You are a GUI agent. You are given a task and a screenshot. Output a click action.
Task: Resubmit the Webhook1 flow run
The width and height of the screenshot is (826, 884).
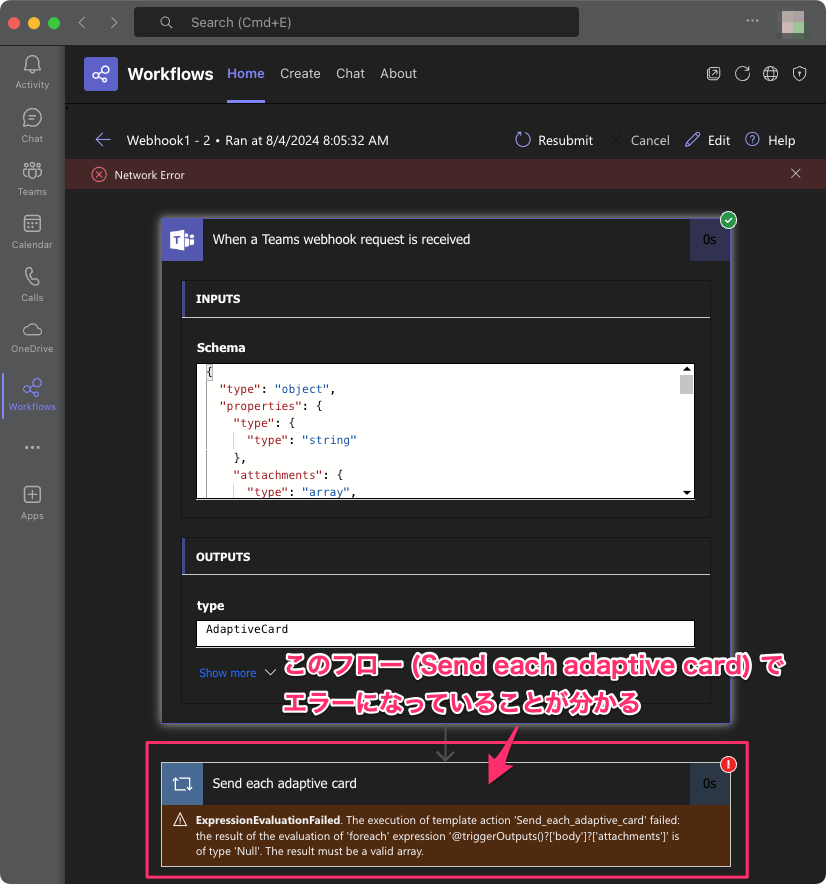pos(554,140)
